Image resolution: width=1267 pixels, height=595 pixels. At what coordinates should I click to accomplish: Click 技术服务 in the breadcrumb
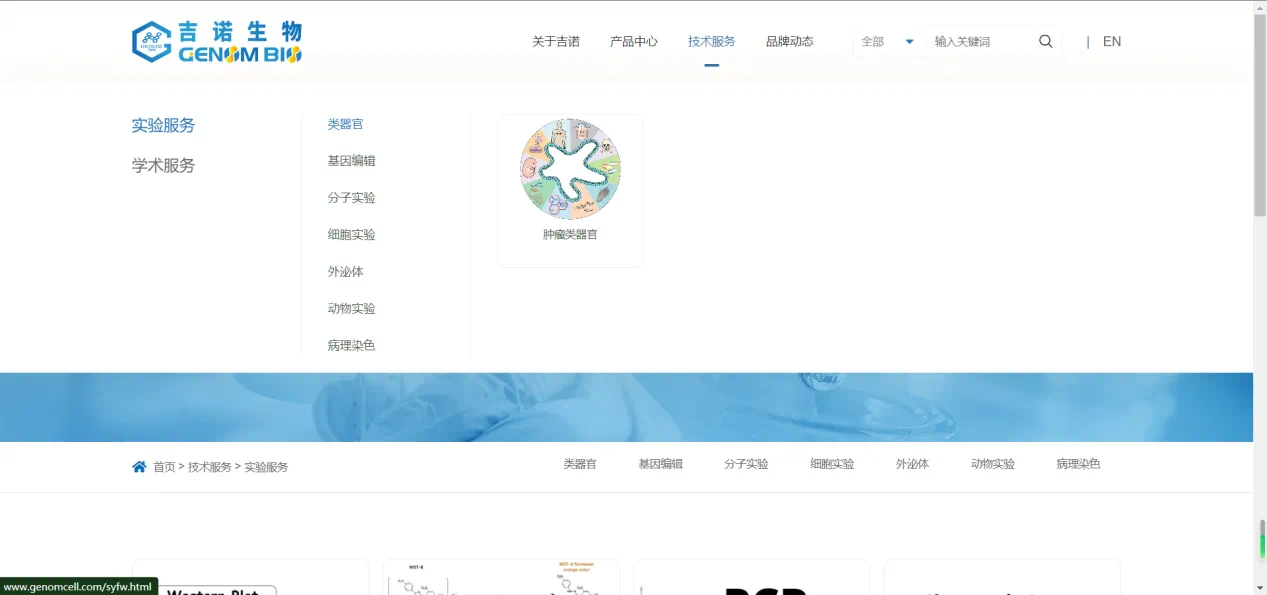pos(209,467)
